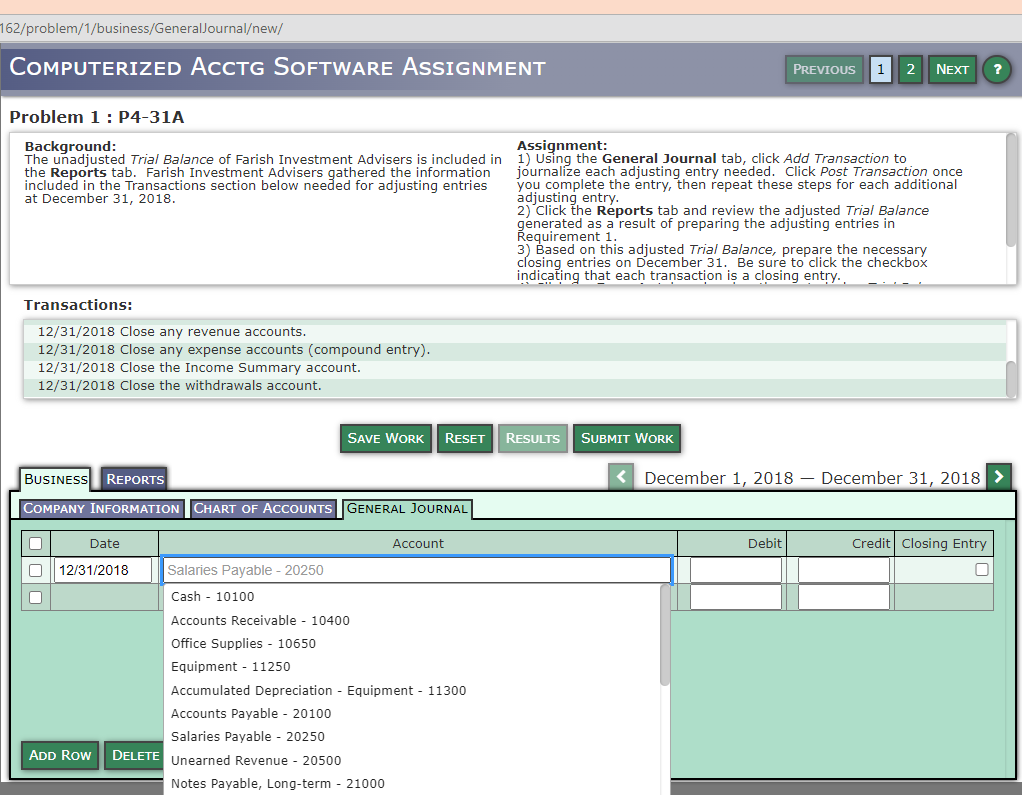Advance to next date period arrow

pos(998,477)
